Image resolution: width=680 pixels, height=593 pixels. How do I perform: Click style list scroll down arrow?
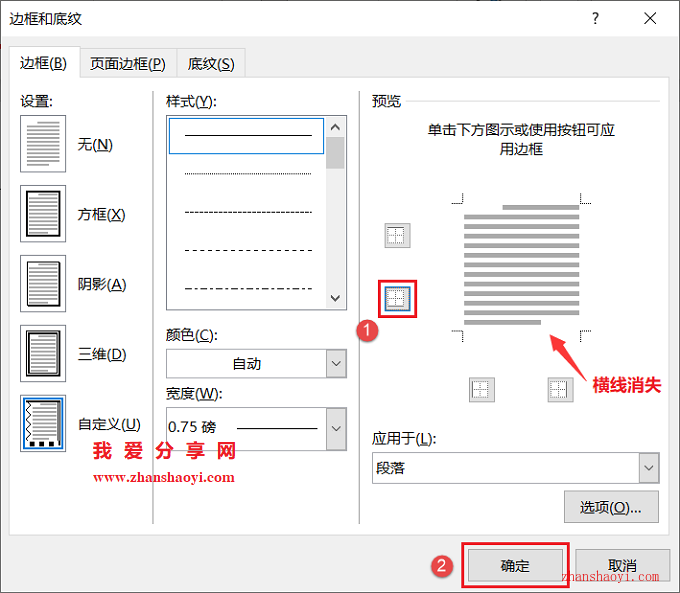tap(335, 298)
